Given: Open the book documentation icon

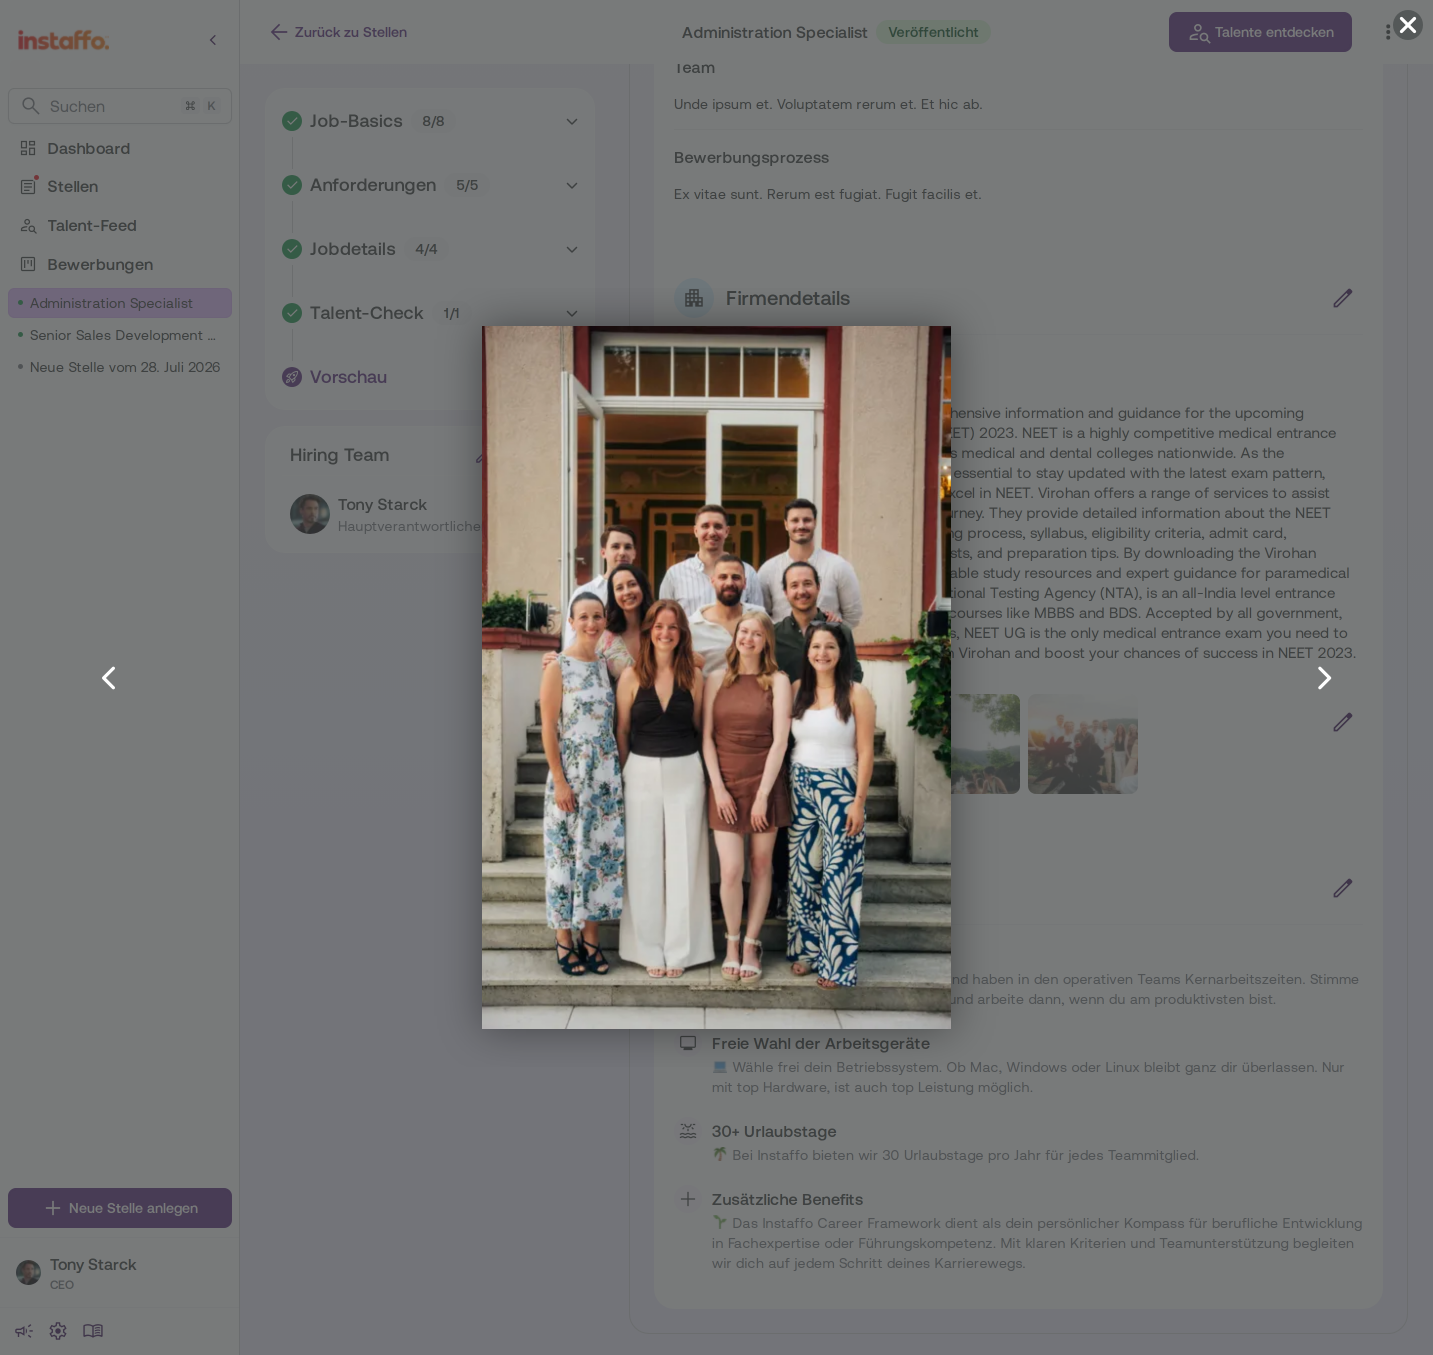Looking at the screenshot, I should point(93,1331).
